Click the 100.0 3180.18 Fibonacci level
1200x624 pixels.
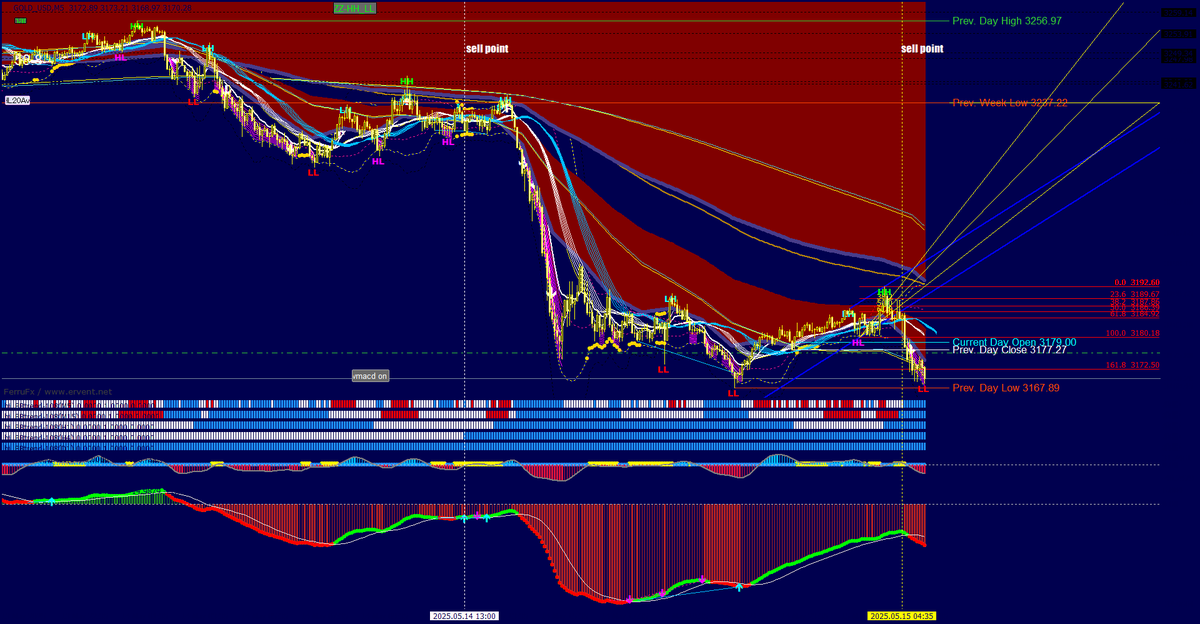tap(1133, 333)
